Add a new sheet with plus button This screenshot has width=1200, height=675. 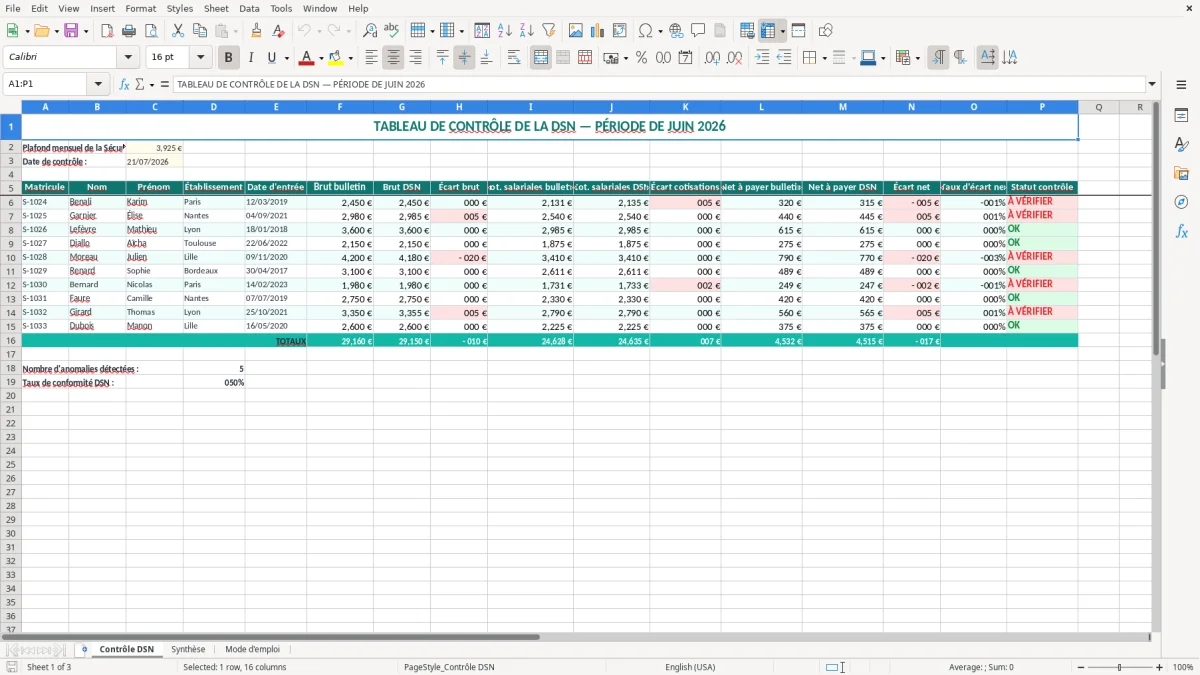84,649
